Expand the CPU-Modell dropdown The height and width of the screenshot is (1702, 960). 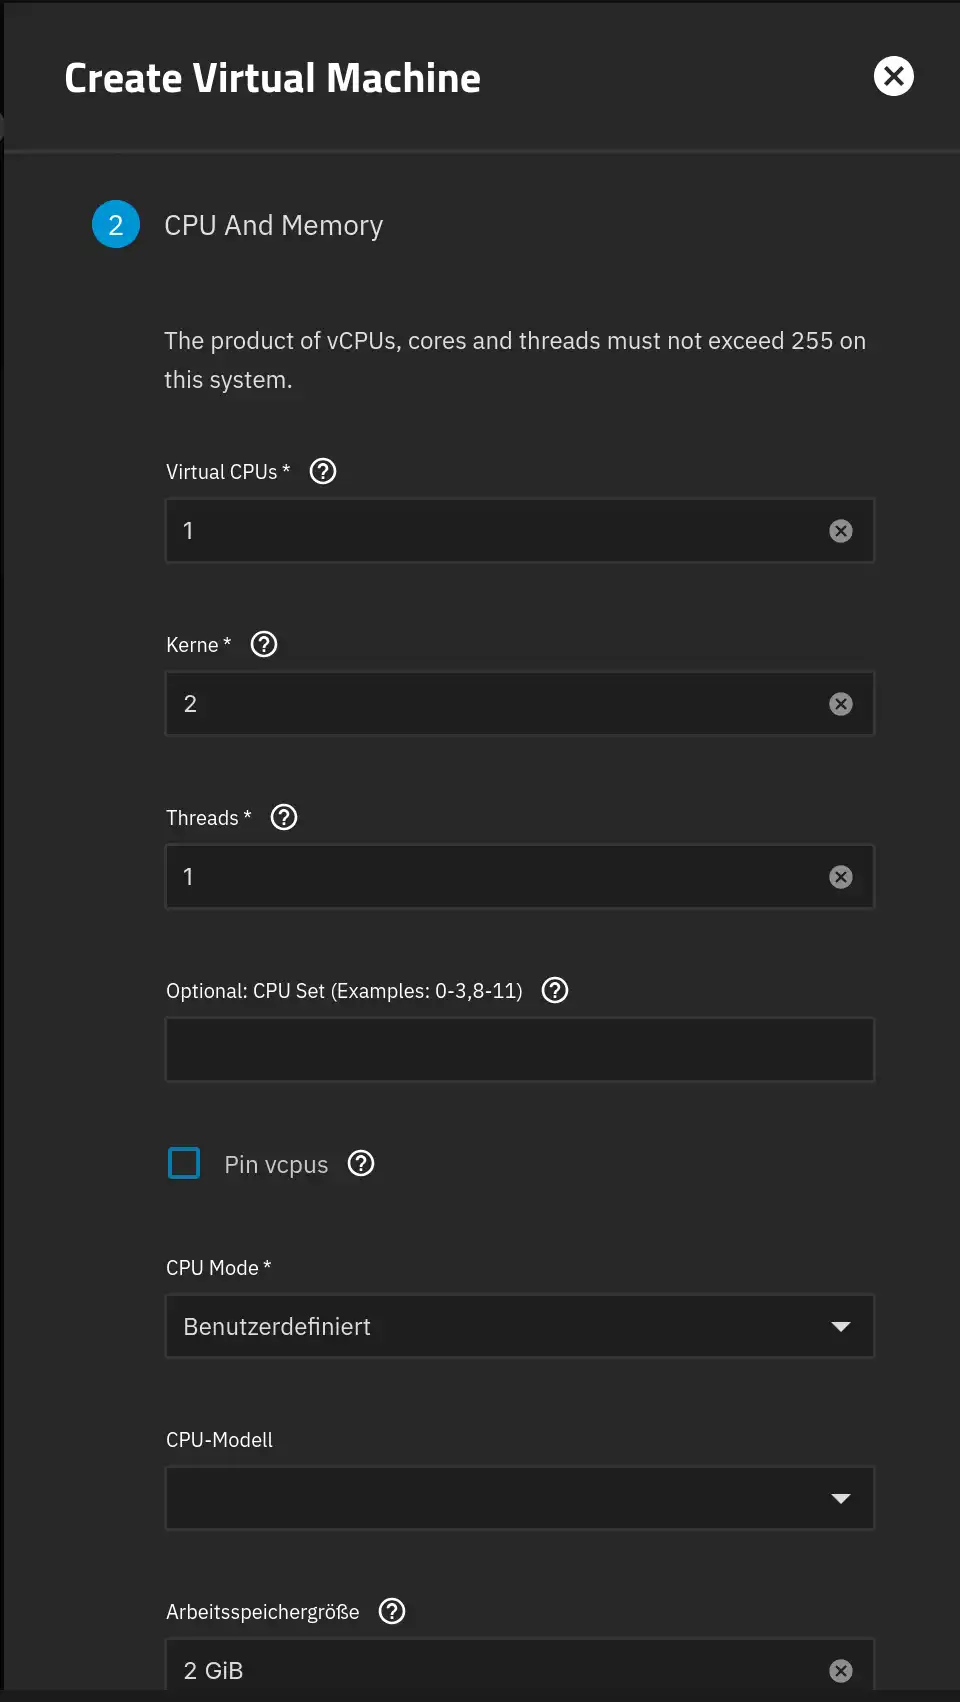pyautogui.click(x=520, y=1498)
